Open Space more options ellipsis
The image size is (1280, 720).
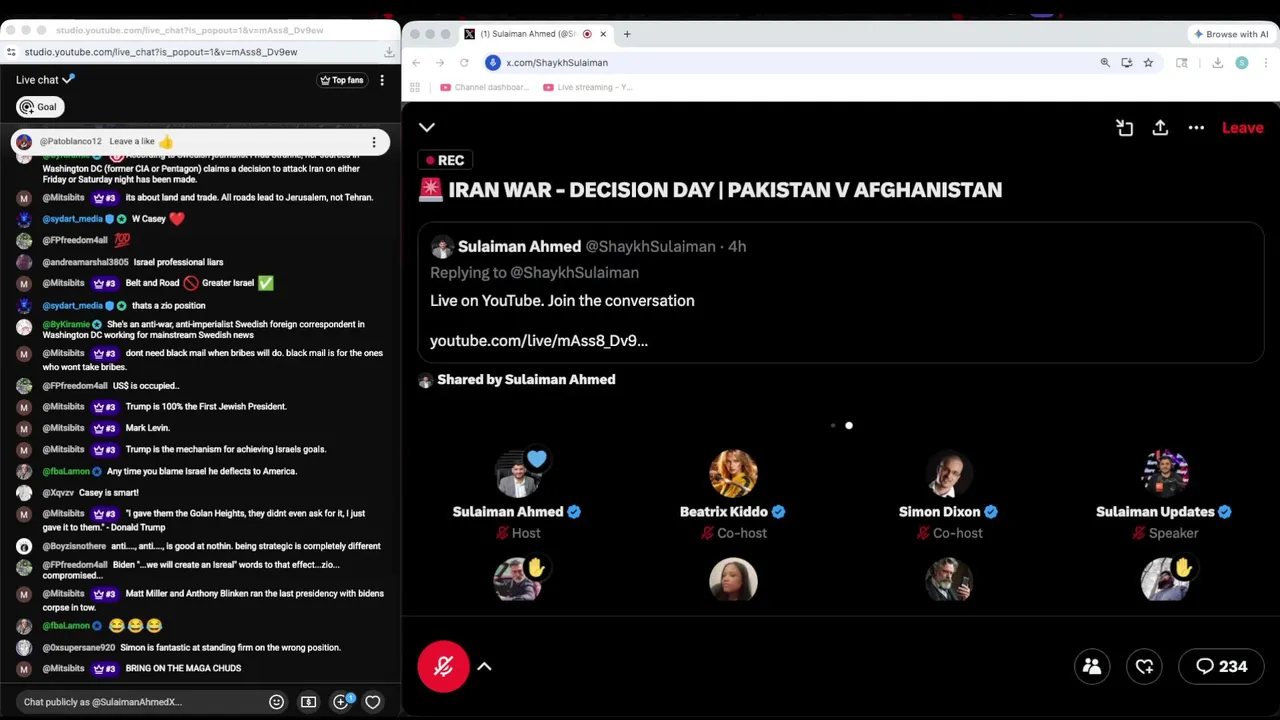coord(1196,128)
